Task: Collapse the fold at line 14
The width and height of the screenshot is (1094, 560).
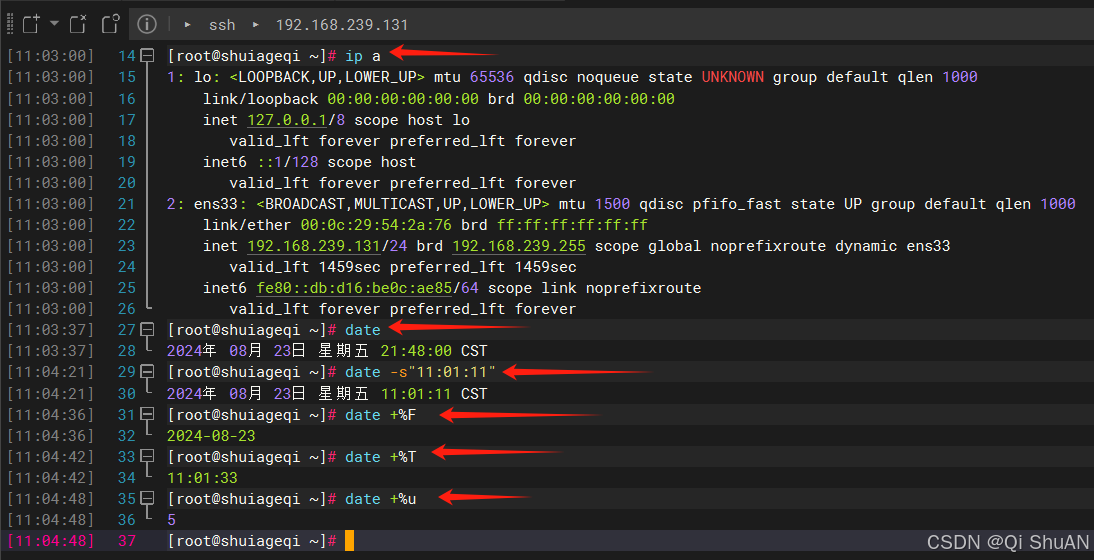Action: (x=147, y=55)
